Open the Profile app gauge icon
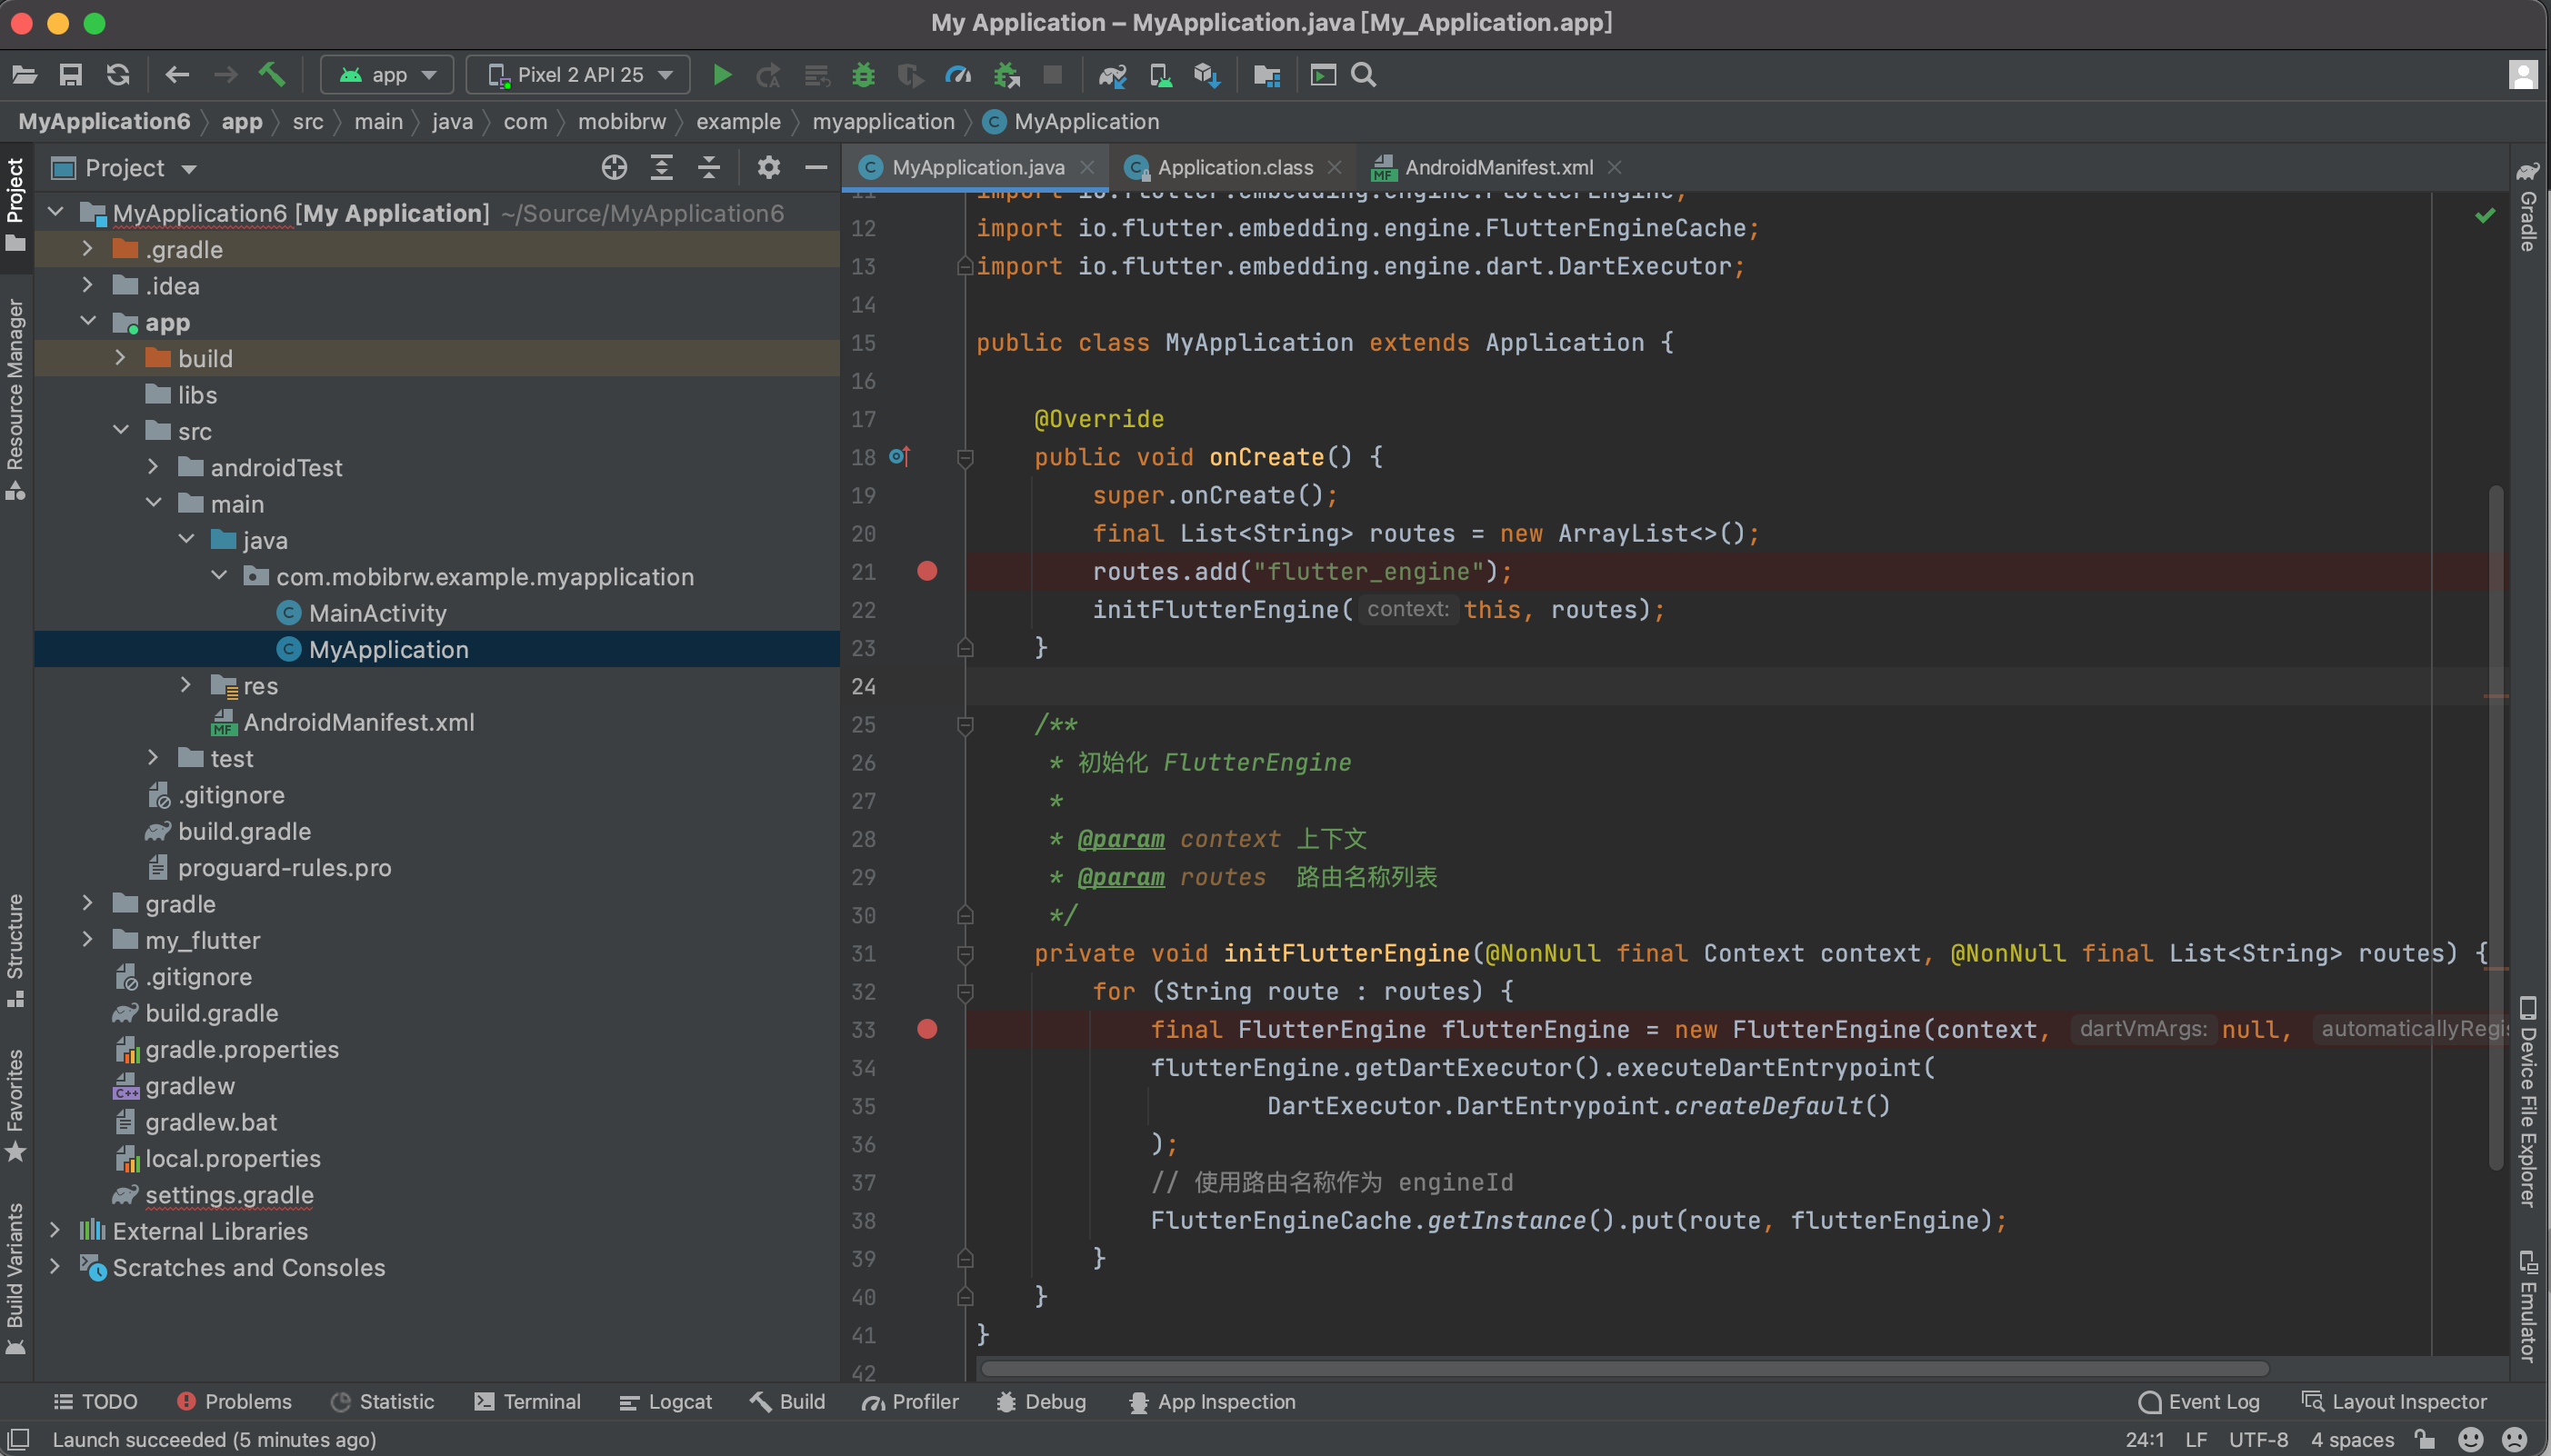Screen dimensions: 2551x1456 pyautogui.click(x=958, y=75)
